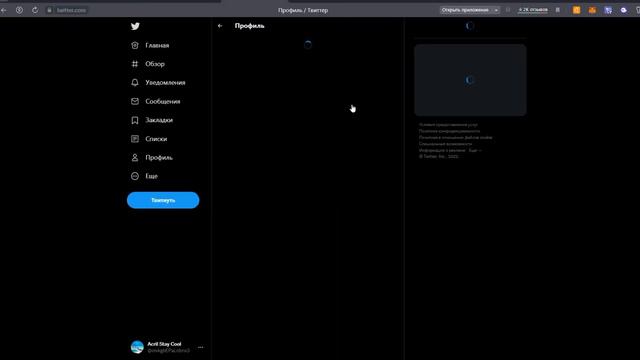
Task: Click the white round extension icon
Action: coord(624,10)
